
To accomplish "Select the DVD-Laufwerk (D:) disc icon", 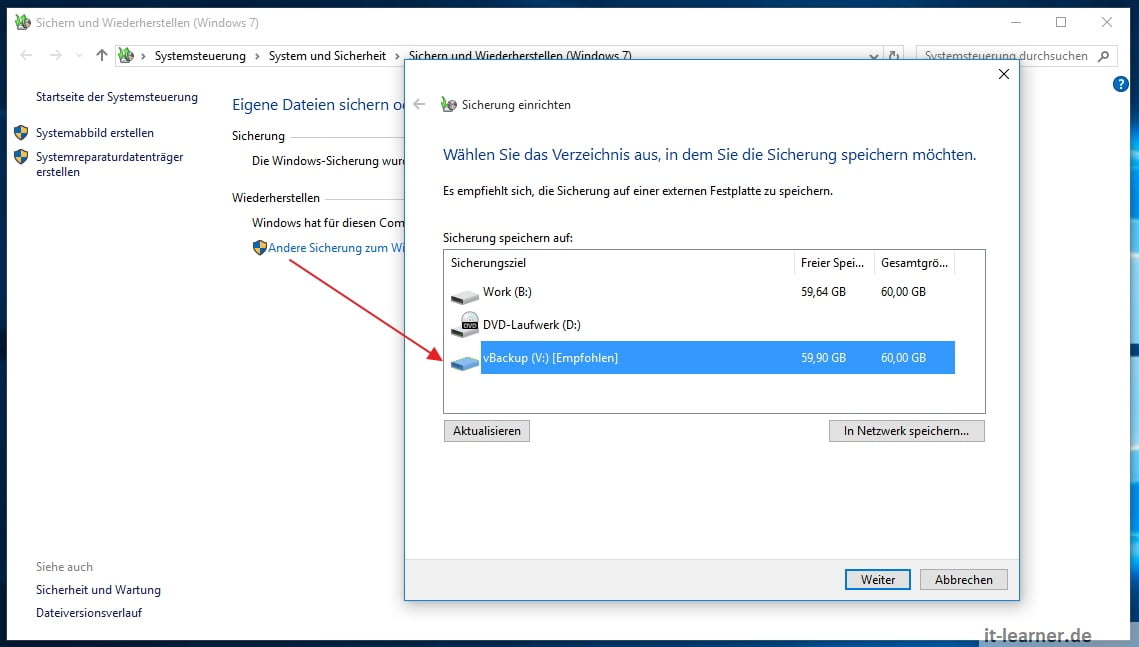I will 466,324.
